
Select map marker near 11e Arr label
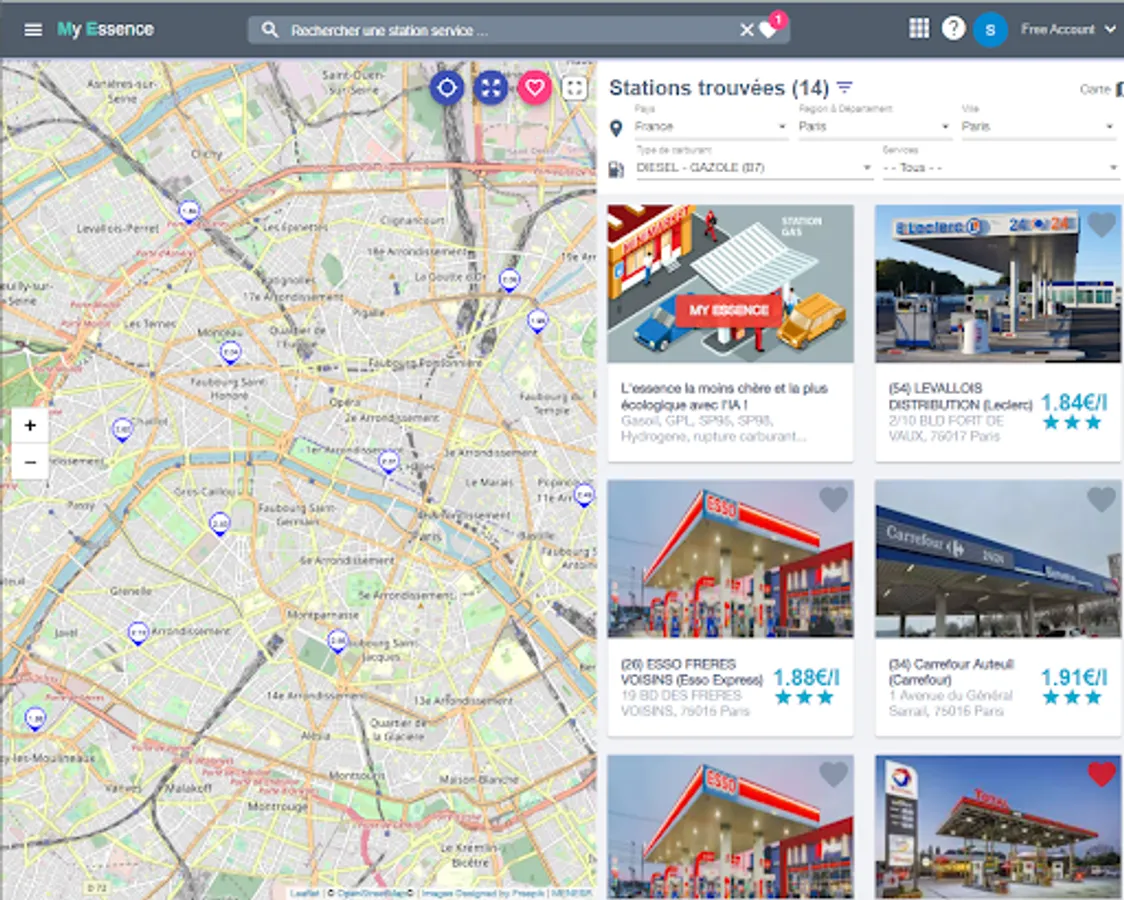tap(584, 495)
